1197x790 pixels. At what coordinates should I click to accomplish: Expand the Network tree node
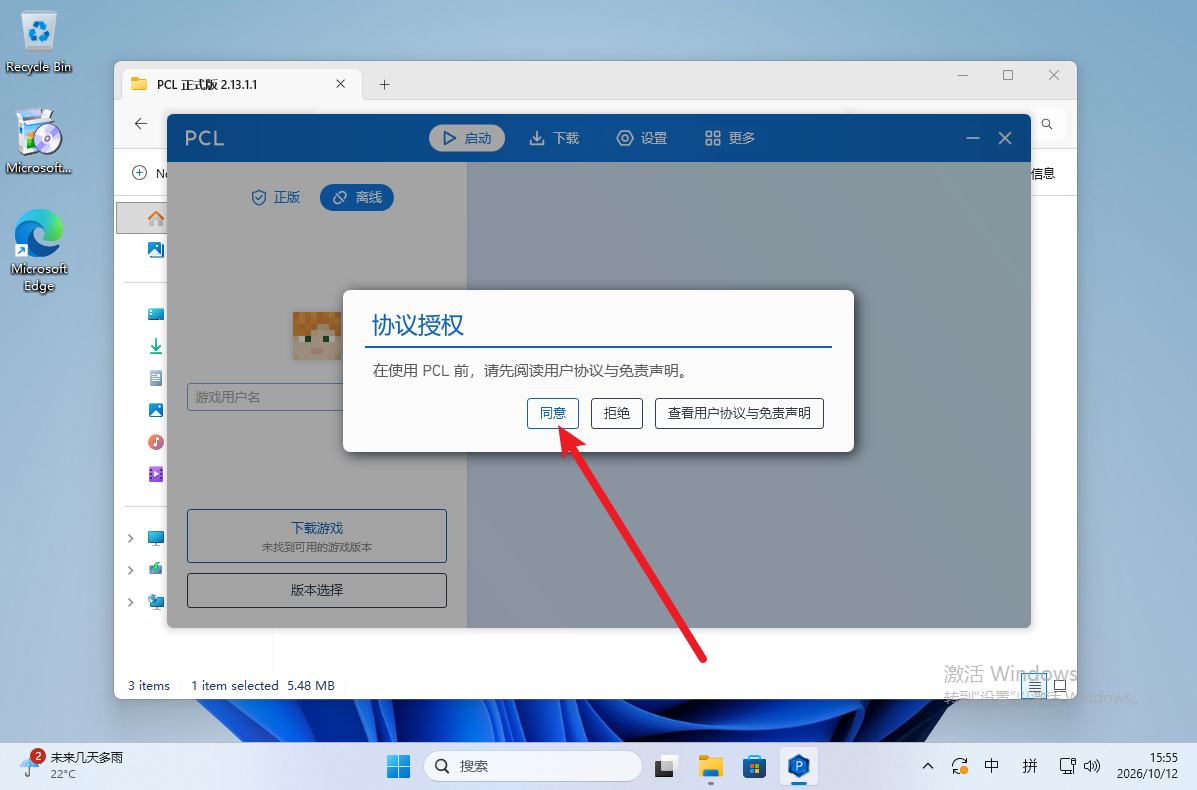coord(131,602)
